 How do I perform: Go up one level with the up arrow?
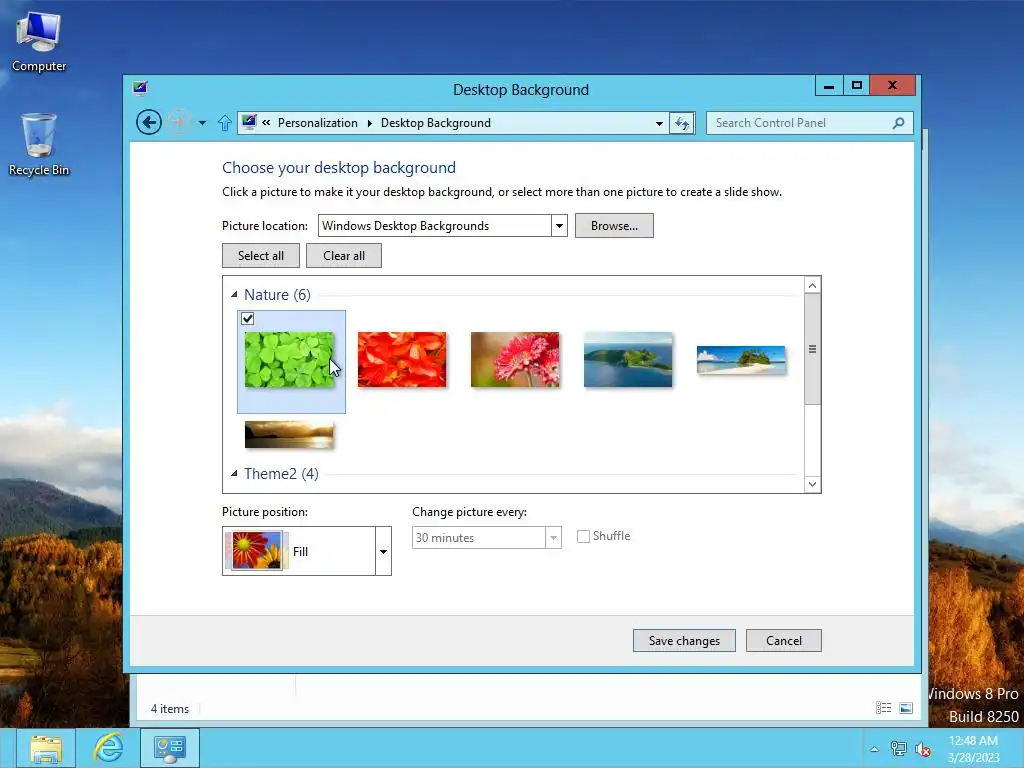click(x=225, y=123)
